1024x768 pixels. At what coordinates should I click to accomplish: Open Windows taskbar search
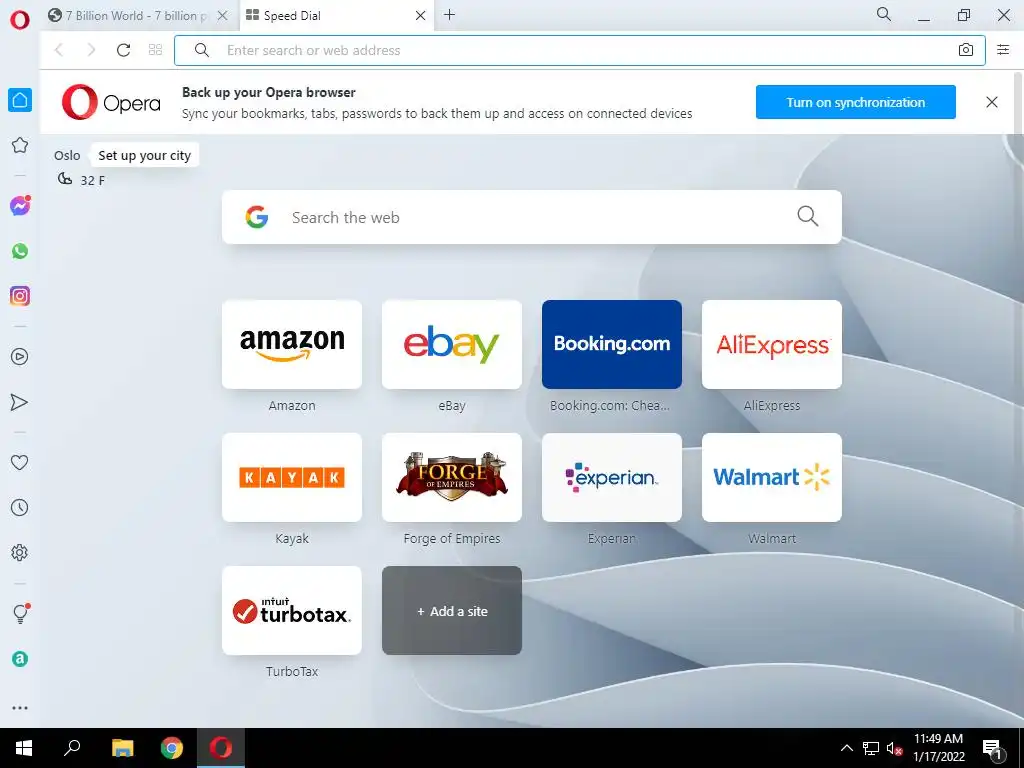coord(72,748)
